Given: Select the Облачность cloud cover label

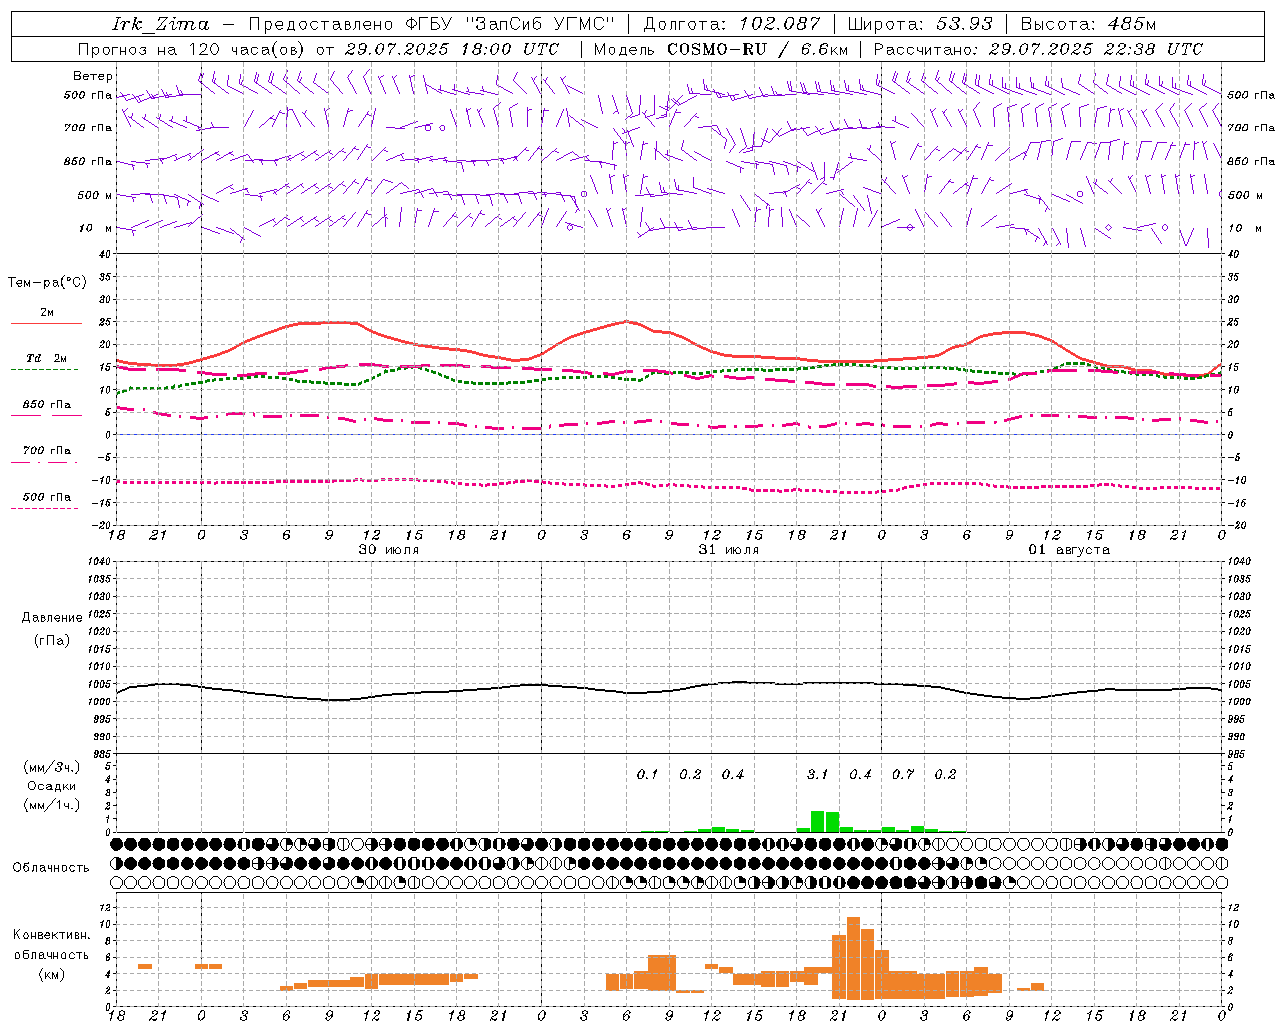Looking at the screenshot, I should 51,868.
